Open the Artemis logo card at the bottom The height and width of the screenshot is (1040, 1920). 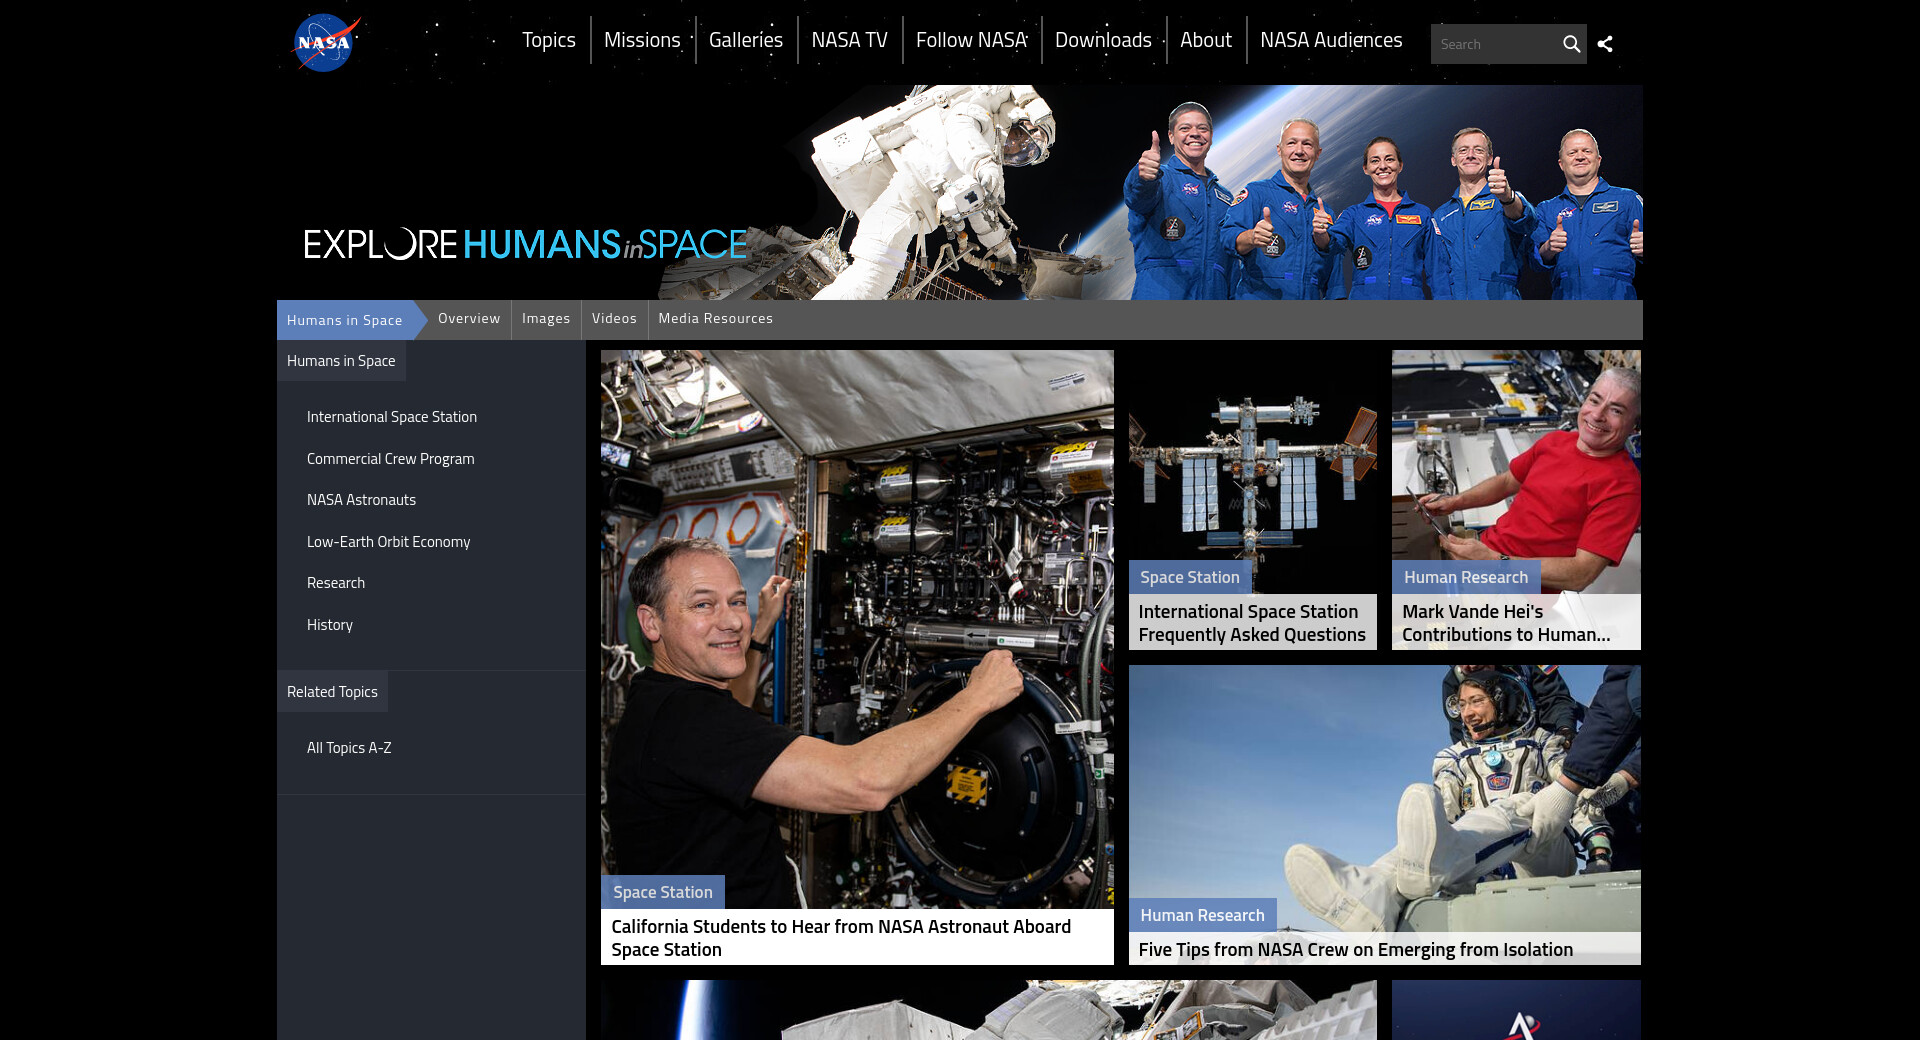(x=1516, y=1010)
